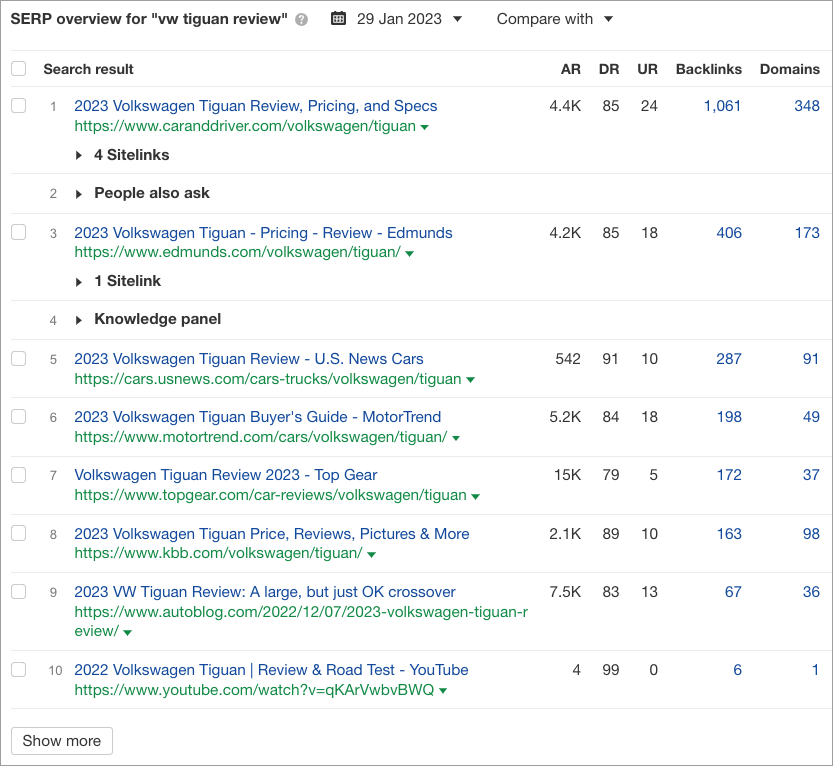Click the Show more button
833x766 pixels.
(x=62, y=741)
